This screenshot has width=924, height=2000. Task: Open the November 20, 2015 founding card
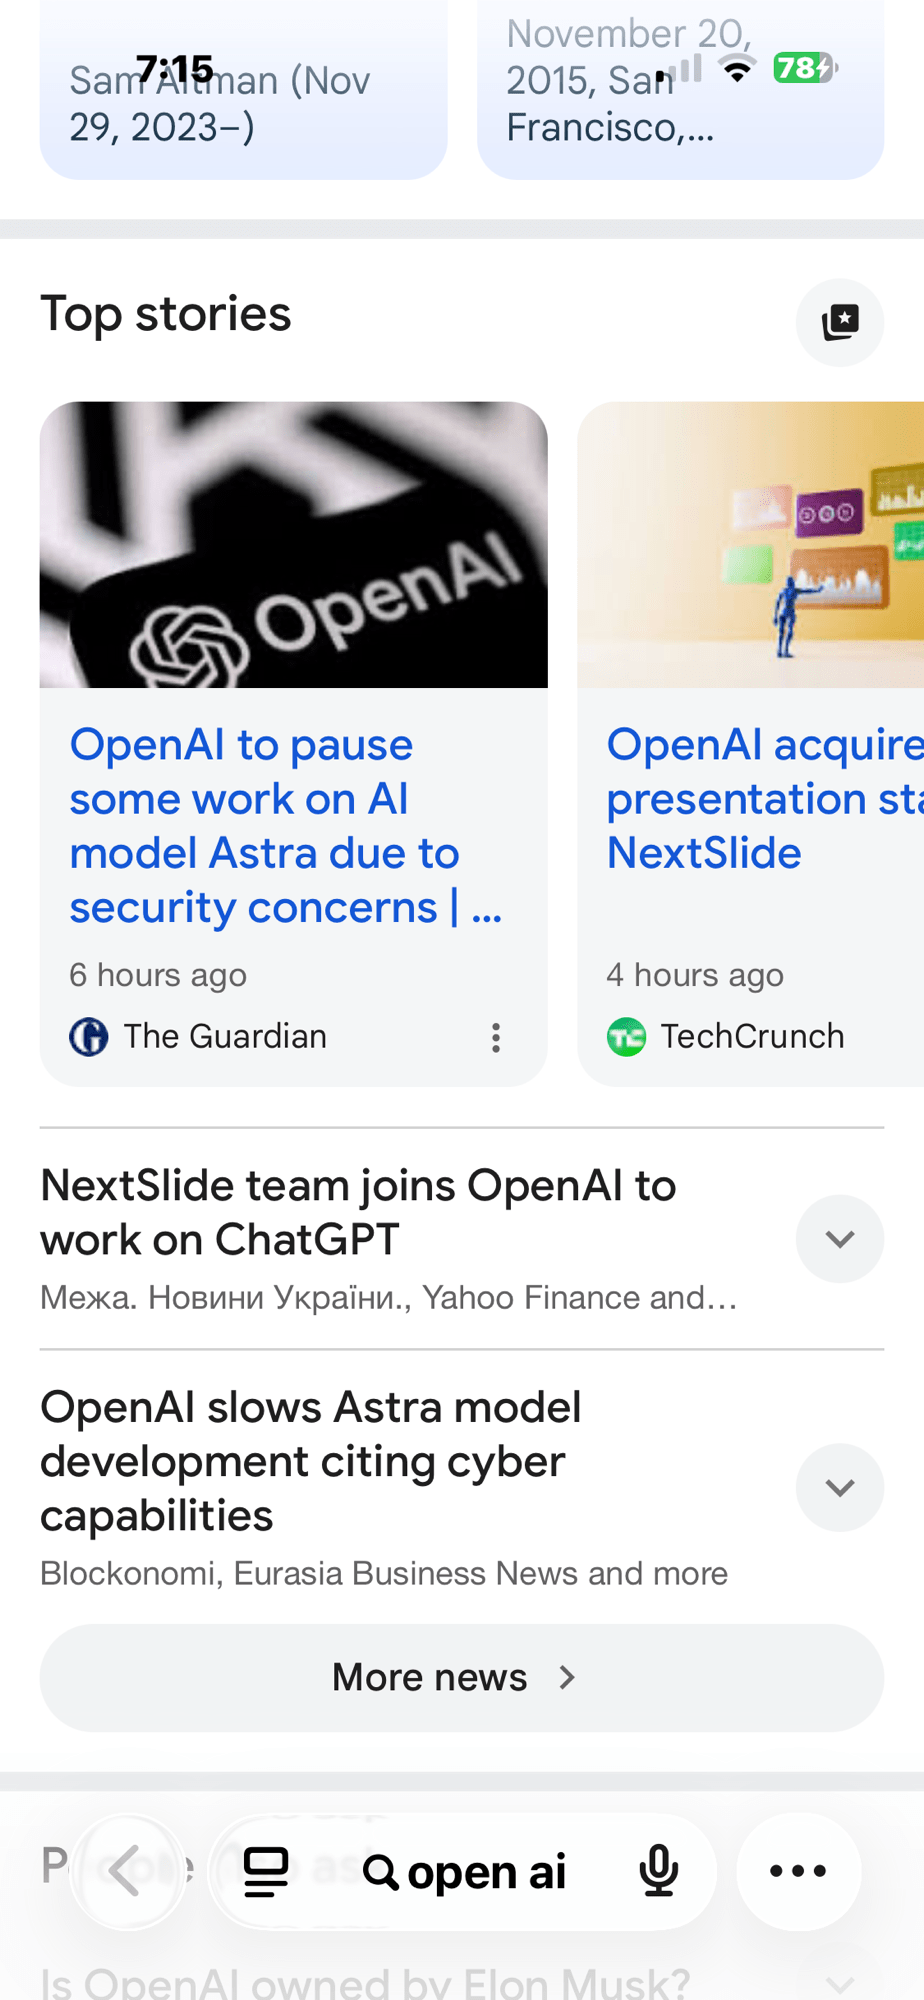[680, 90]
